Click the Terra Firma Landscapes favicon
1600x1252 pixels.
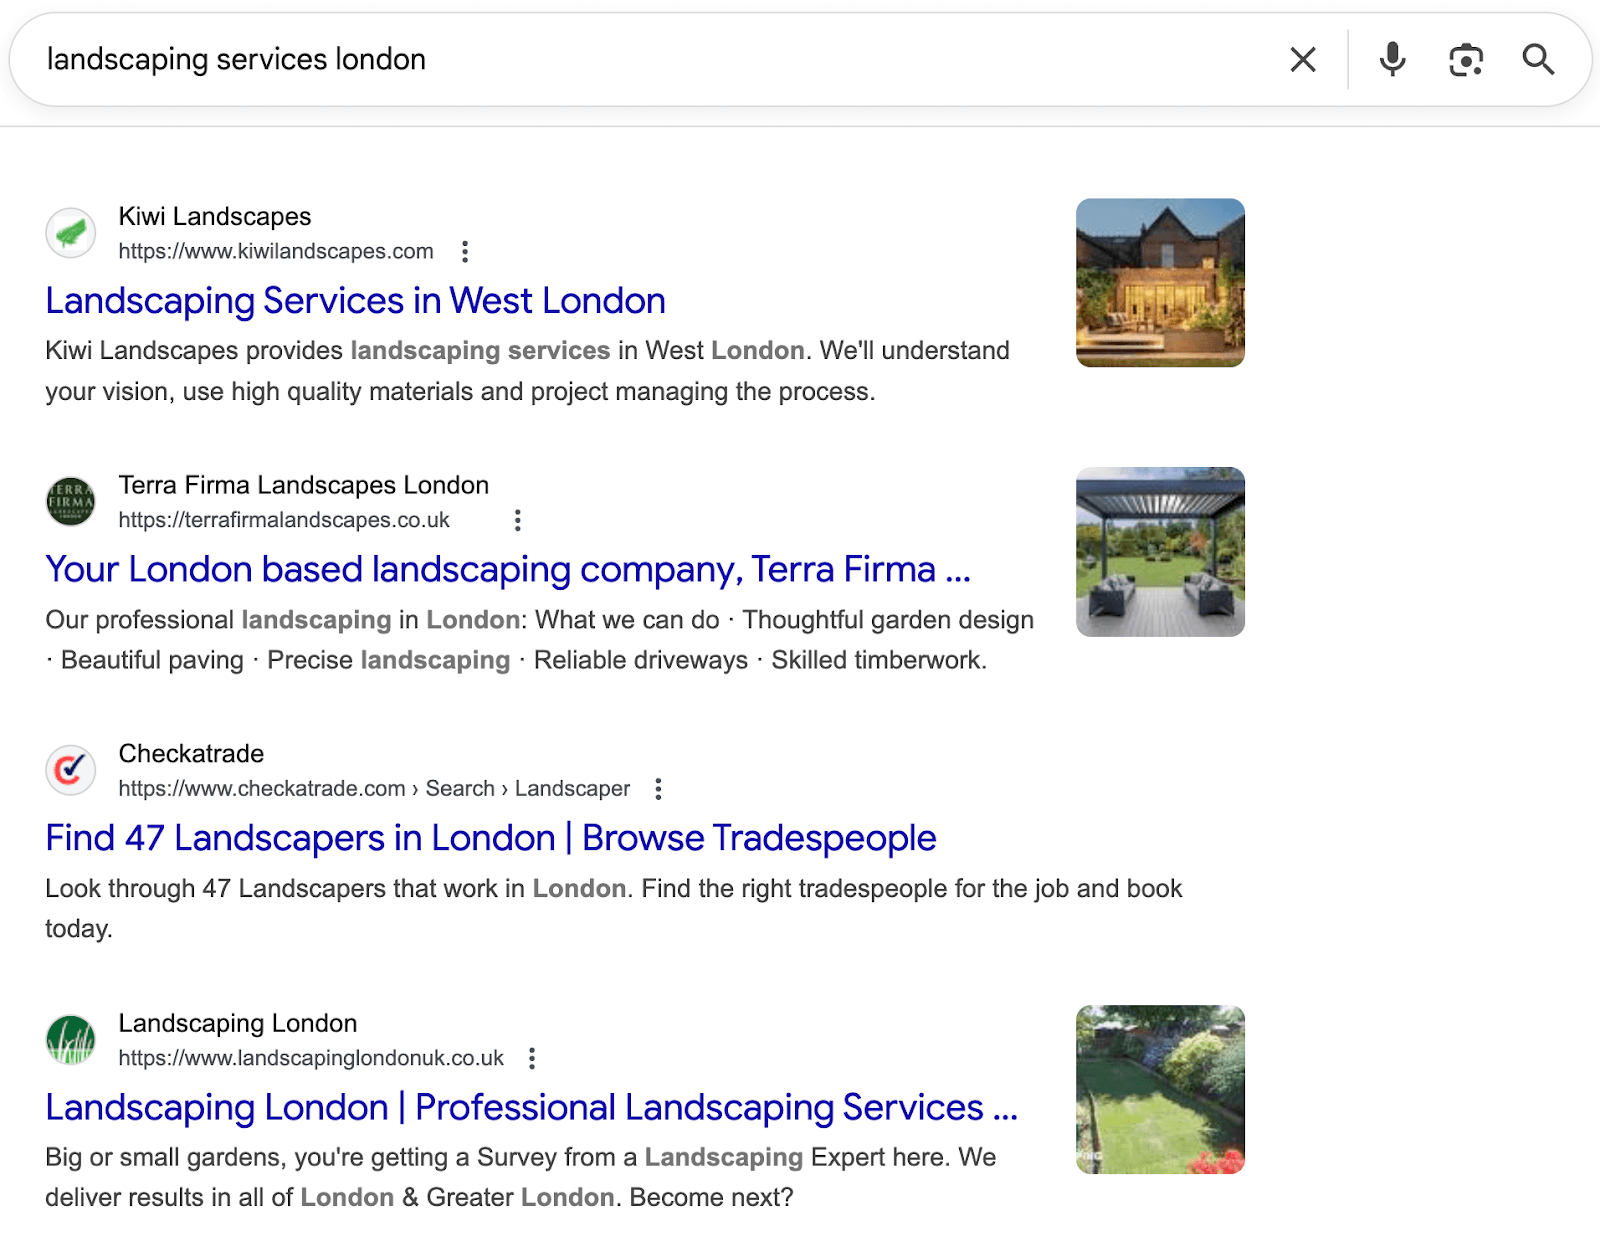(70, 501)
